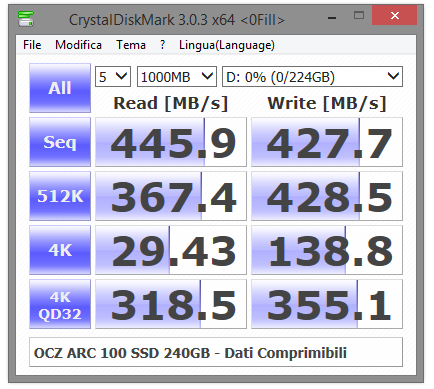
Task: Select the 512K read result 367.4
Action: click(171, 196)
